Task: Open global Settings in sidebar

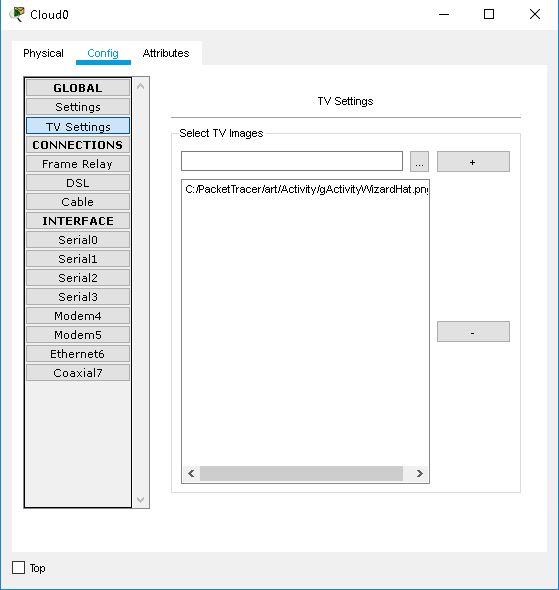Action: tap(78, 107)
